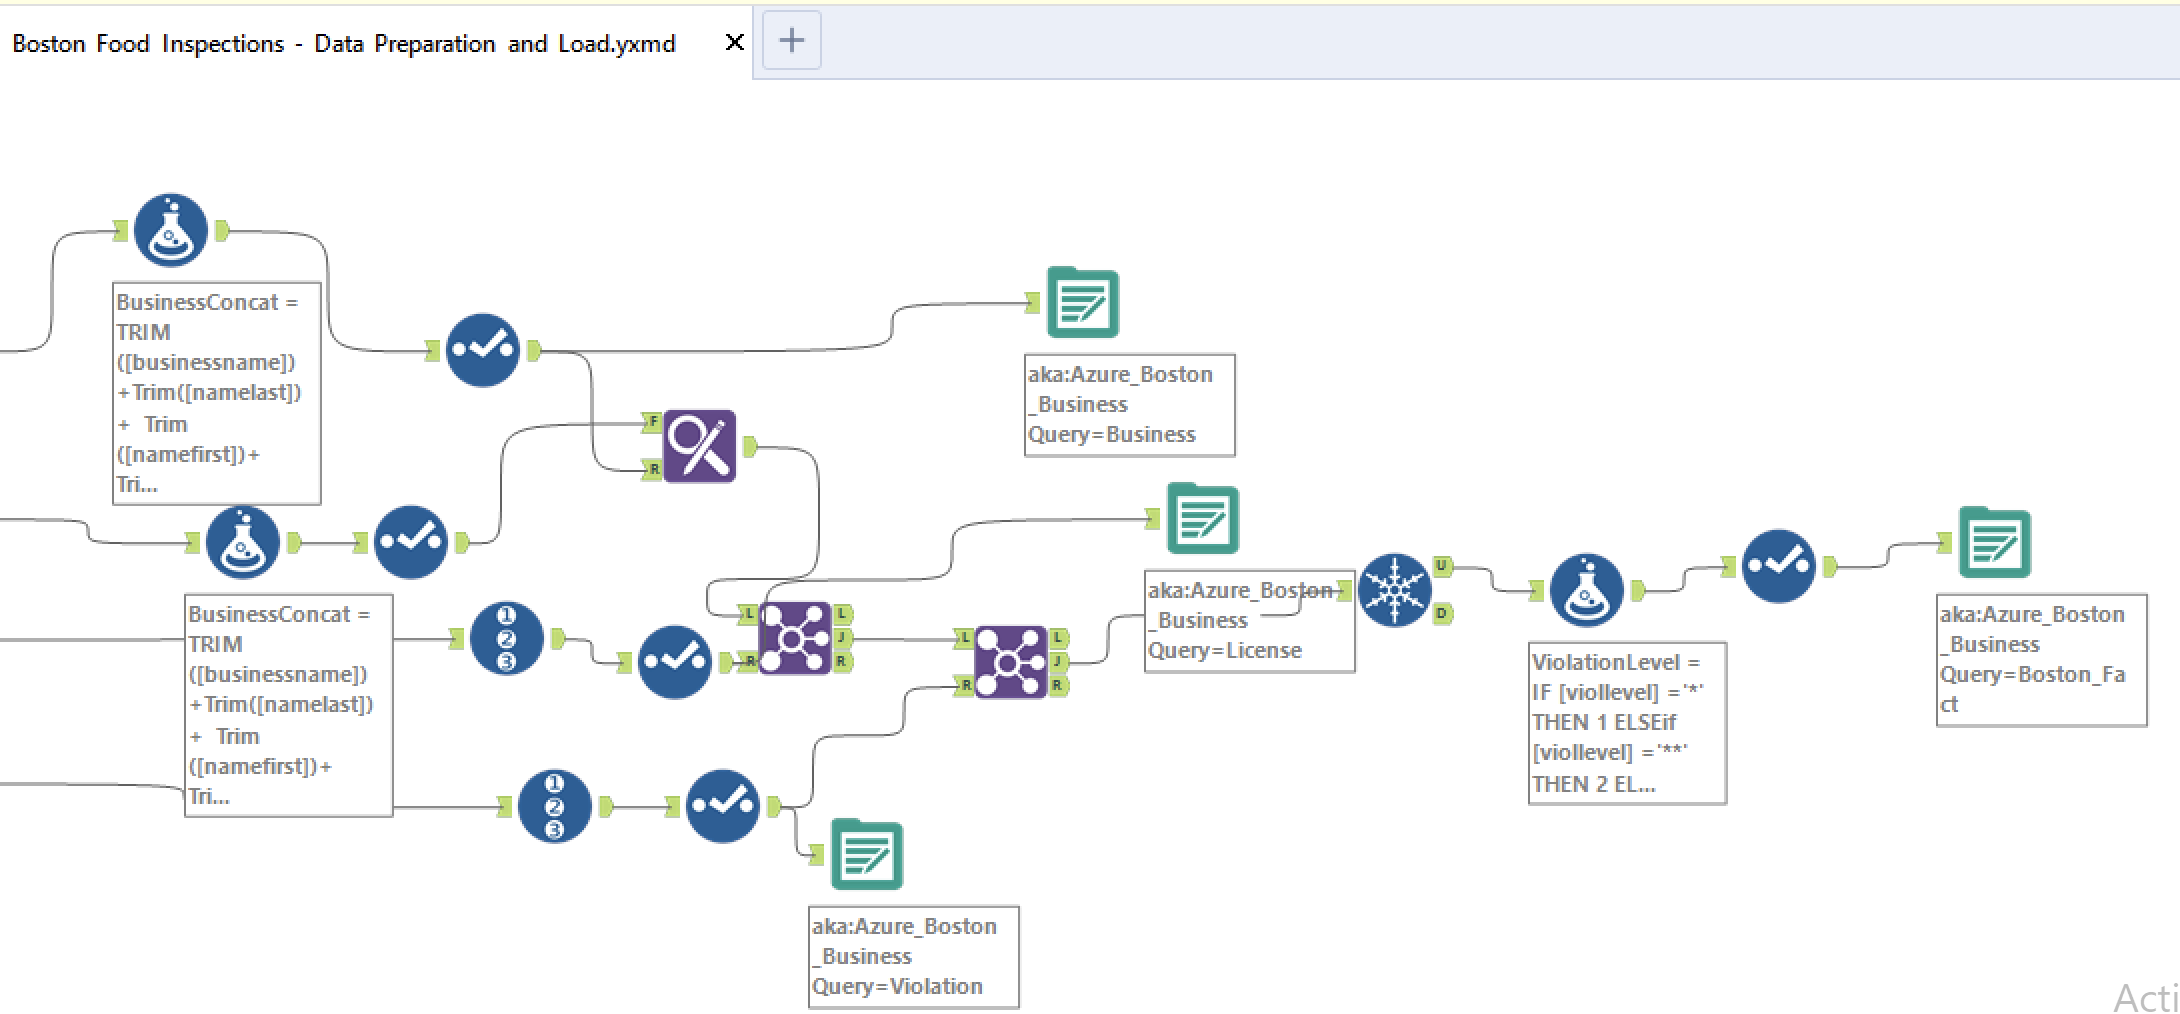Select the first Join tool after Find Replace

[x=795, y=638]
